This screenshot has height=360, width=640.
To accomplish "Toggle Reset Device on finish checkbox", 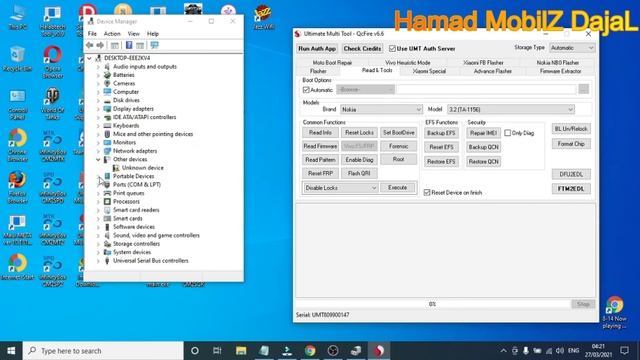I will pyautogui.click(x=427, y=193).
